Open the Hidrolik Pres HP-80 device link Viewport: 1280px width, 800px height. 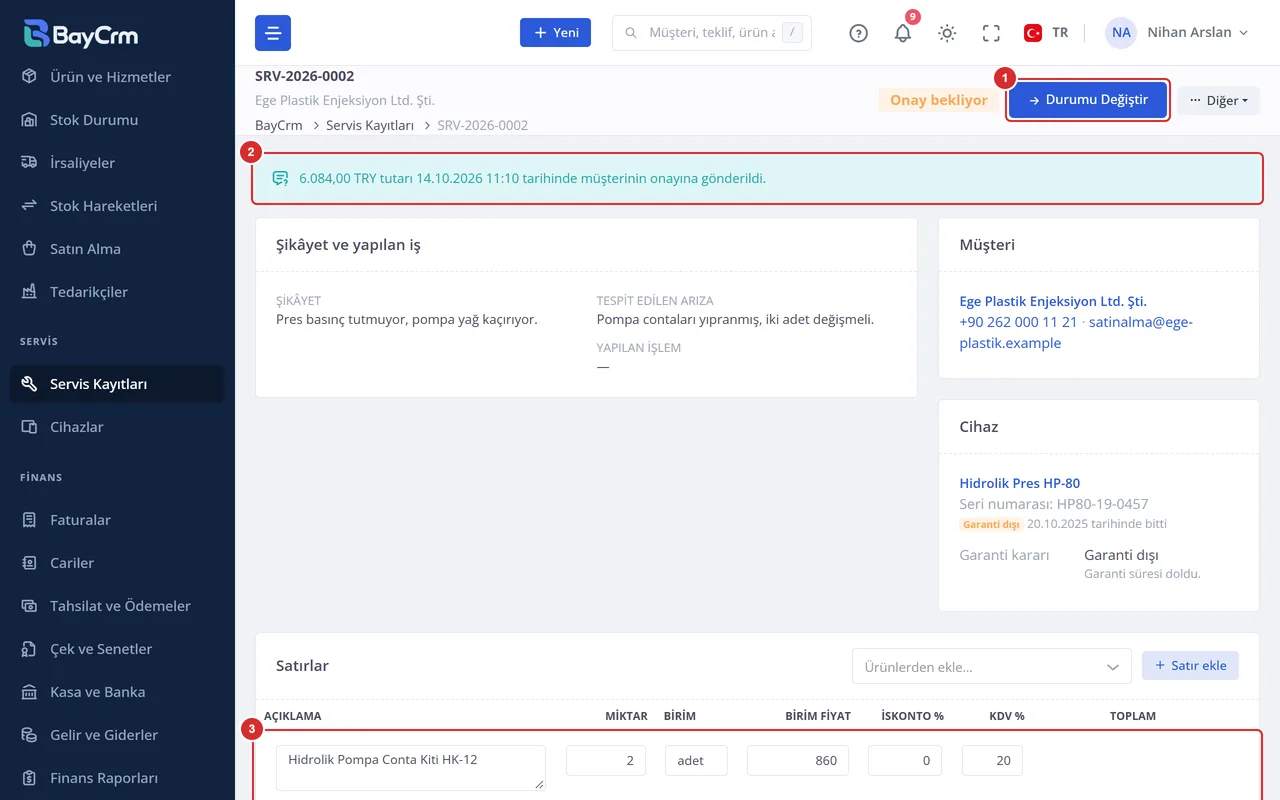[1019, 483]
